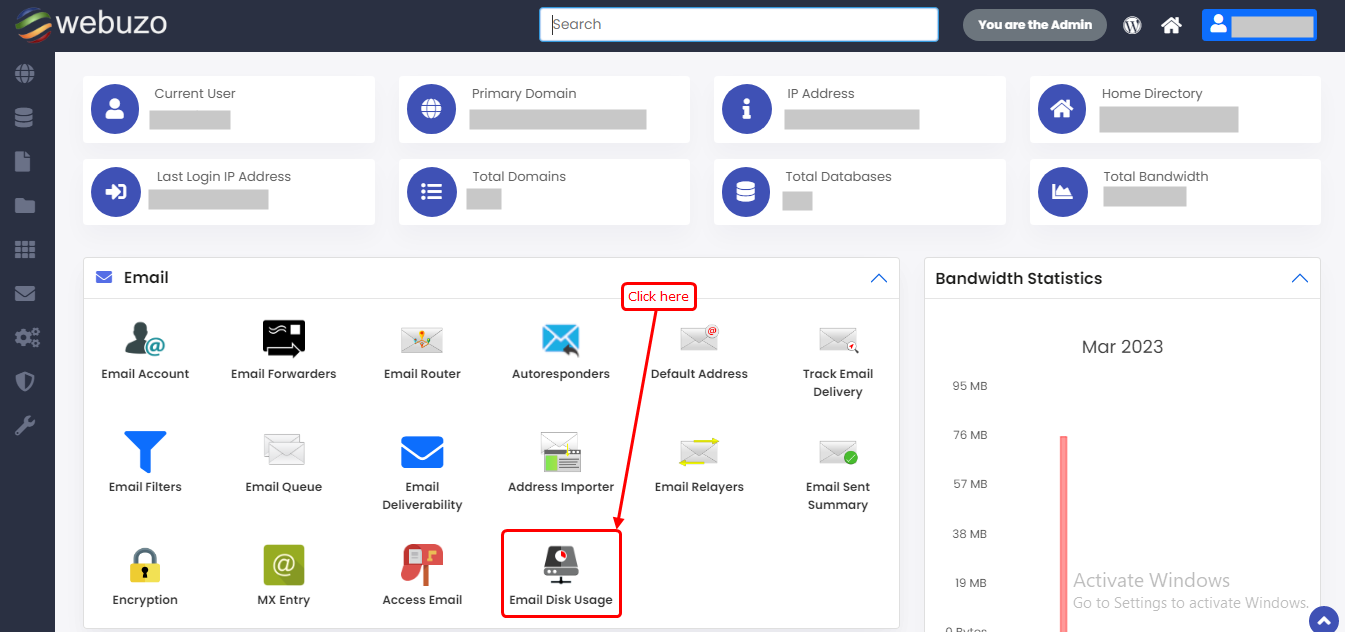Open the Security shield sidebar menu

click(x=25, y=382)
